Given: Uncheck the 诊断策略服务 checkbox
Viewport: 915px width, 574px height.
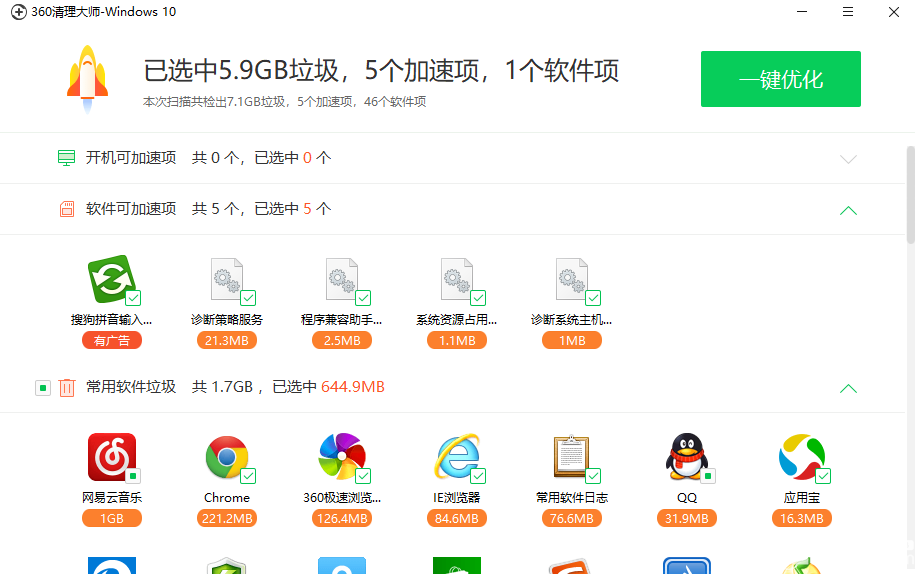Looking at the screenshot, I should point(248,298).
